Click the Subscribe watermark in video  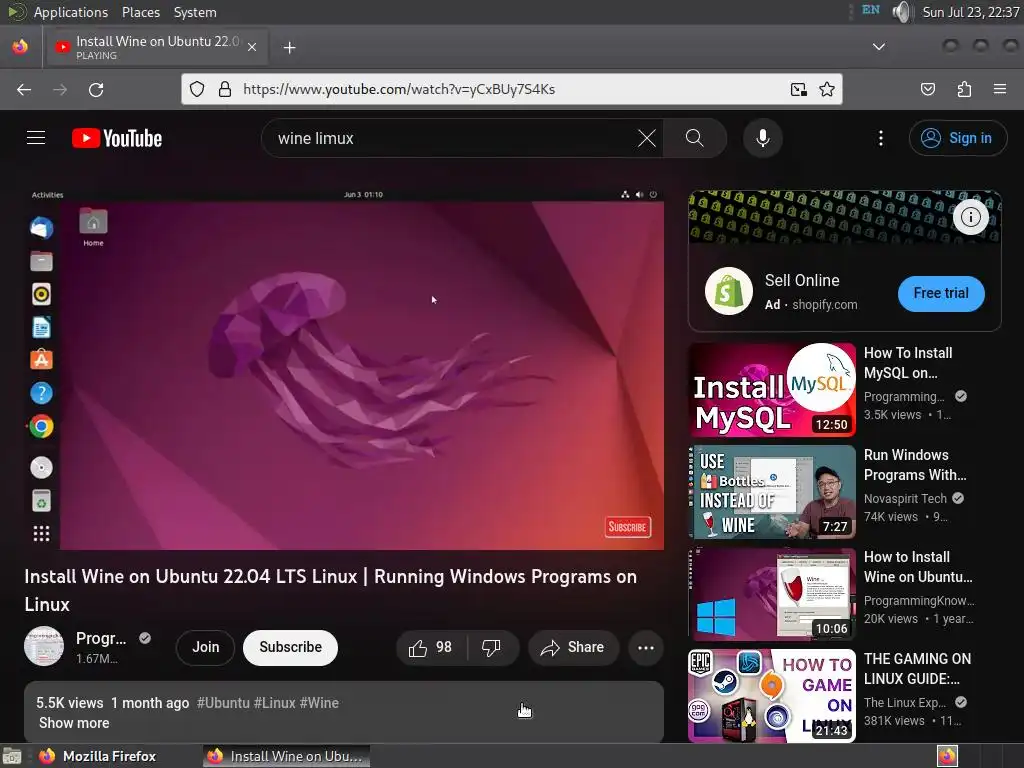pos(628,527)
